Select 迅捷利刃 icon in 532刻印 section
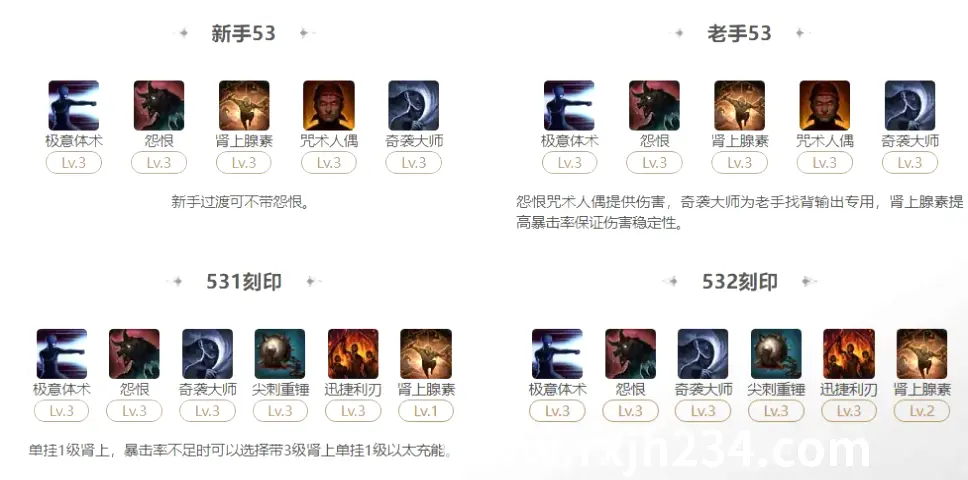The width and height of the screenshot is (968, 480). point(848,354)
